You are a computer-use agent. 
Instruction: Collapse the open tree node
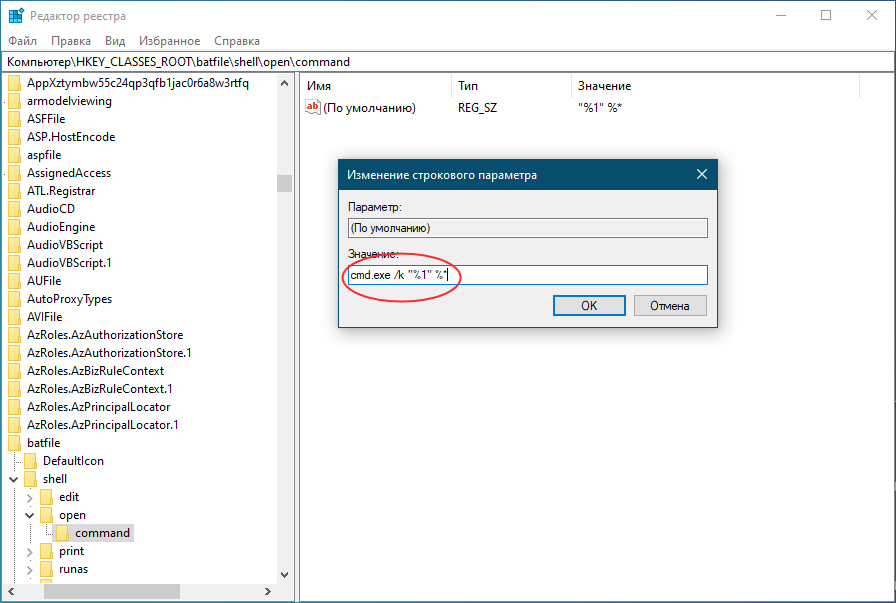[30, 516]
